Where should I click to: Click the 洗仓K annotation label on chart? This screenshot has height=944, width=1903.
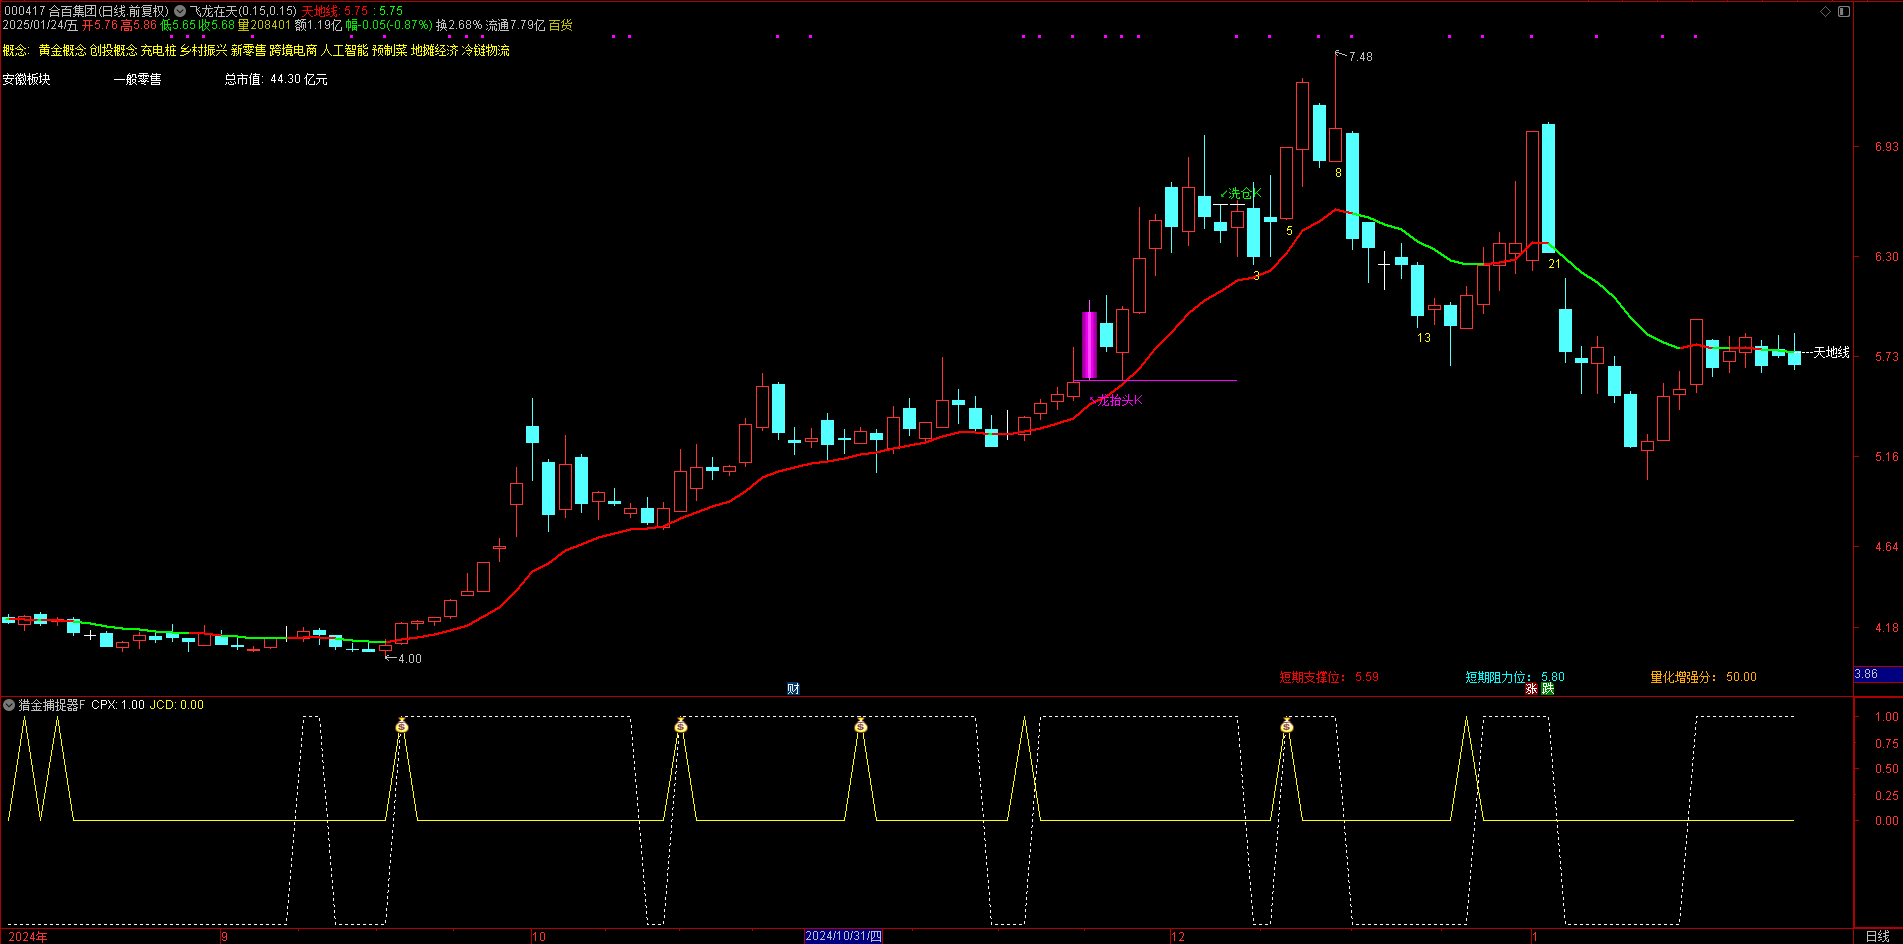tap(1241, 193)
